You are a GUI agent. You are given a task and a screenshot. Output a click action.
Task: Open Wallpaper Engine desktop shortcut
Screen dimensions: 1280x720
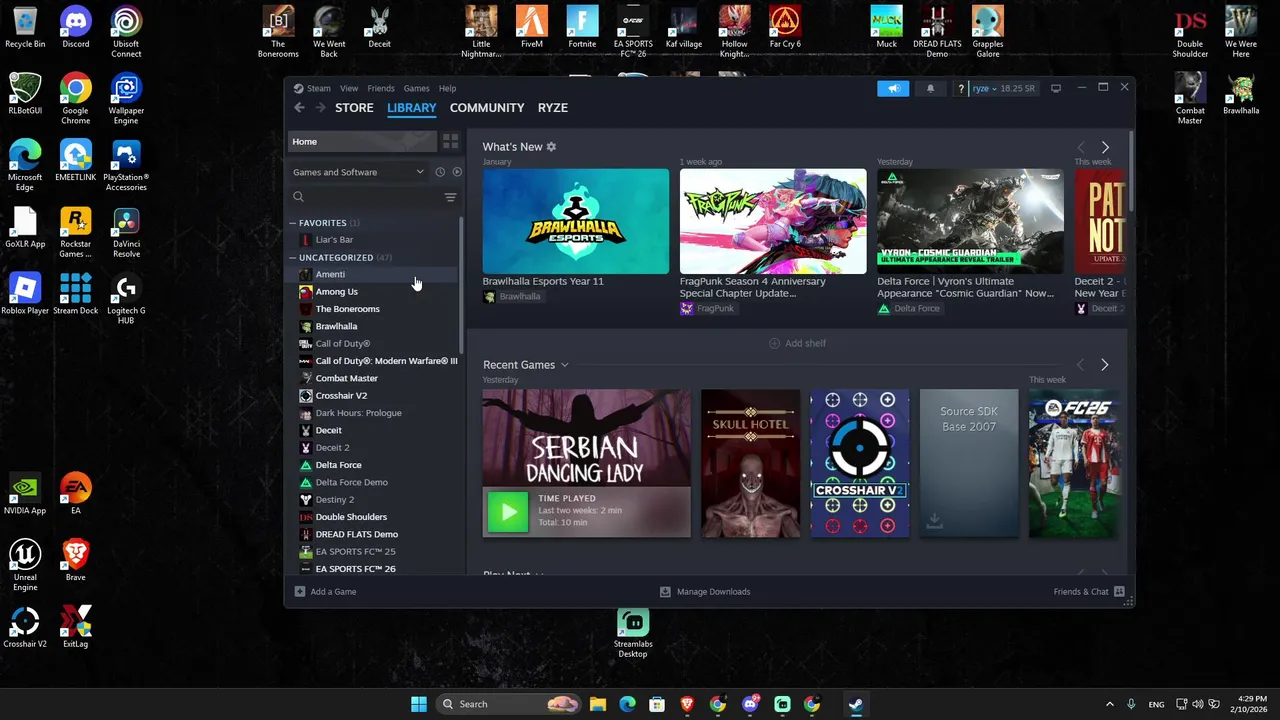(126, 99)
